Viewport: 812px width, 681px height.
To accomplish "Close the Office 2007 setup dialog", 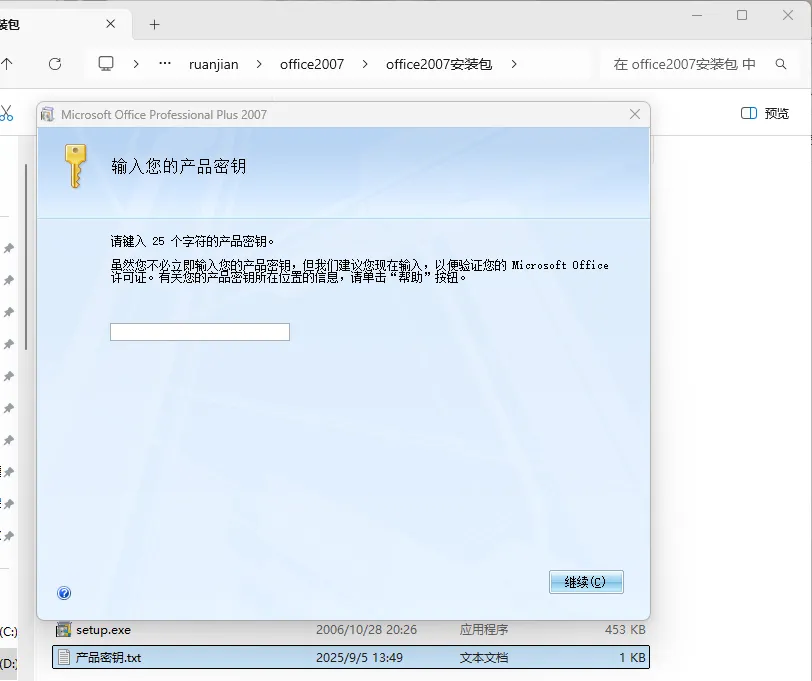I will (634, 114).
